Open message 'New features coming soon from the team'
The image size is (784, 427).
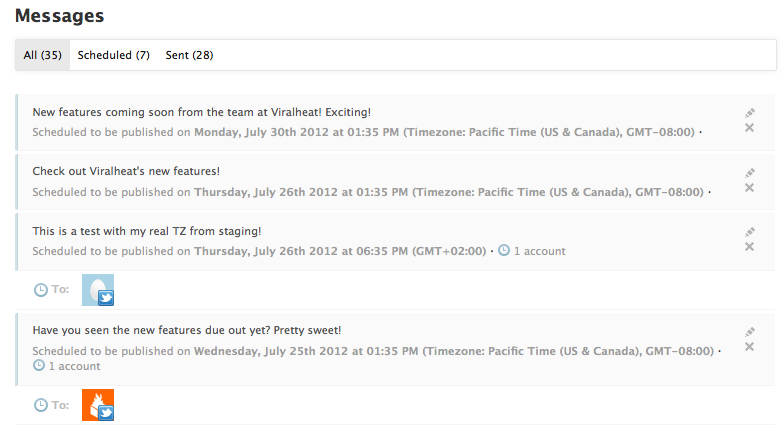[202, 112]
